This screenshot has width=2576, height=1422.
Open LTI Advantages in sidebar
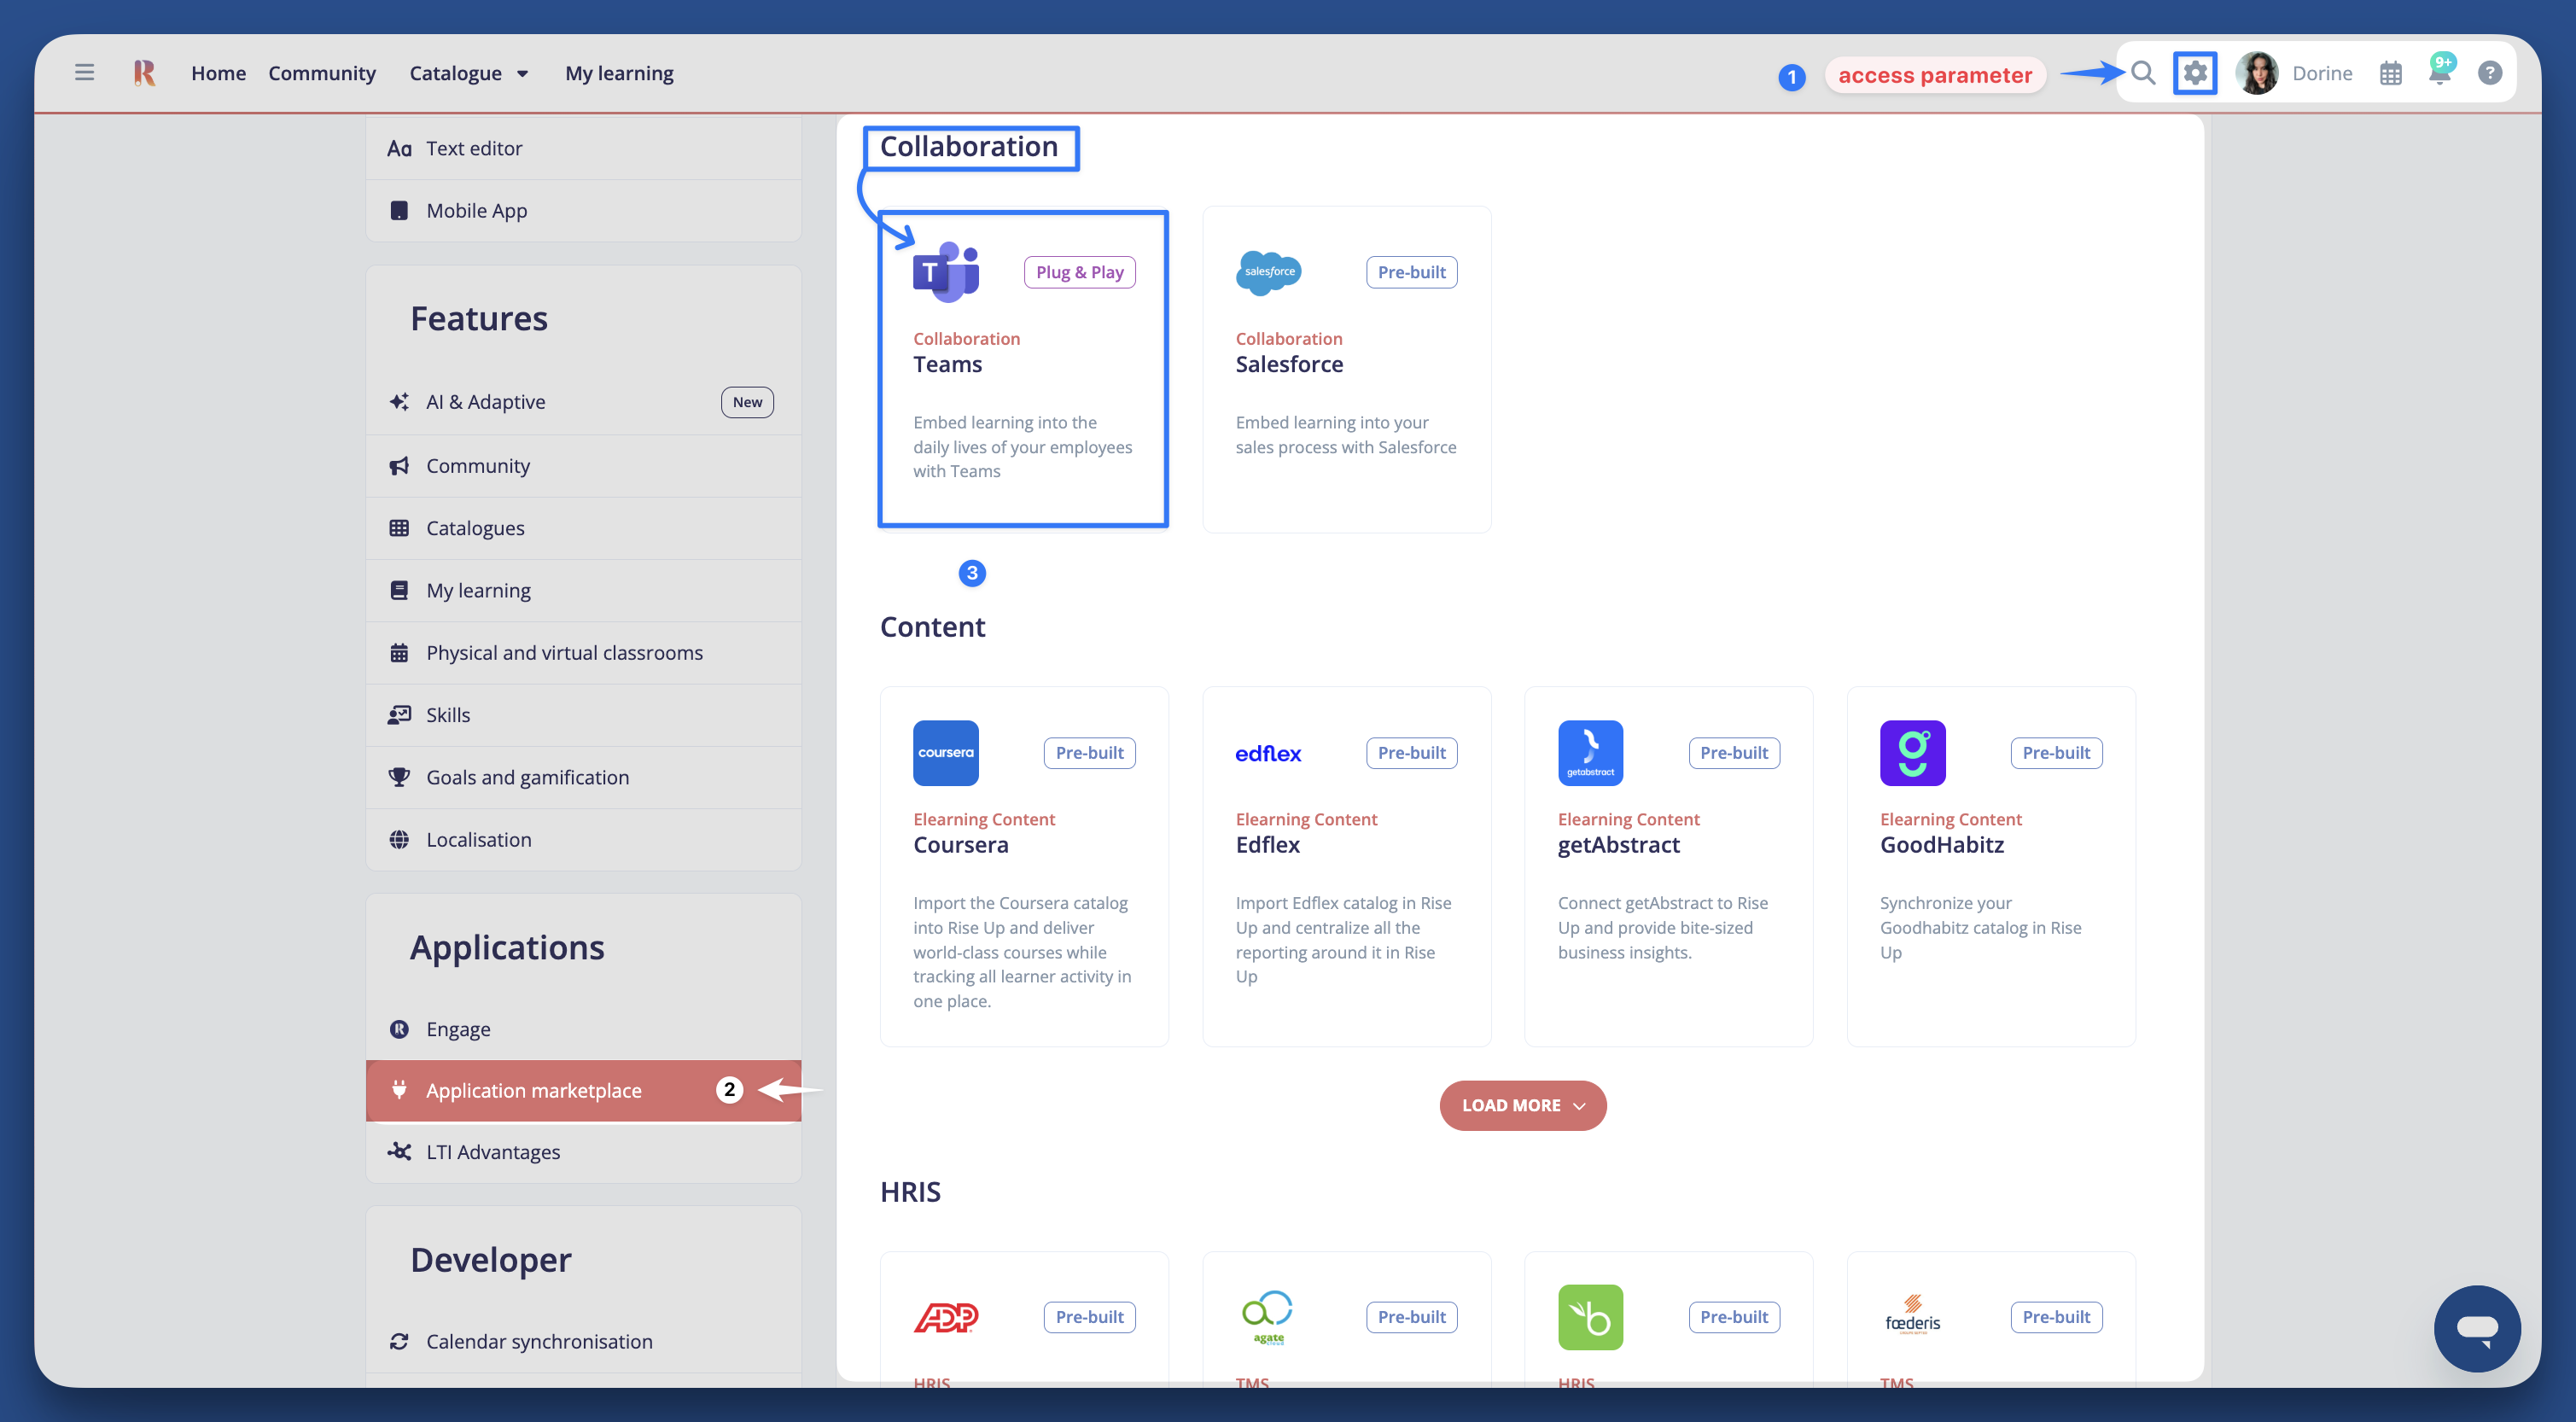[492, 1152]
